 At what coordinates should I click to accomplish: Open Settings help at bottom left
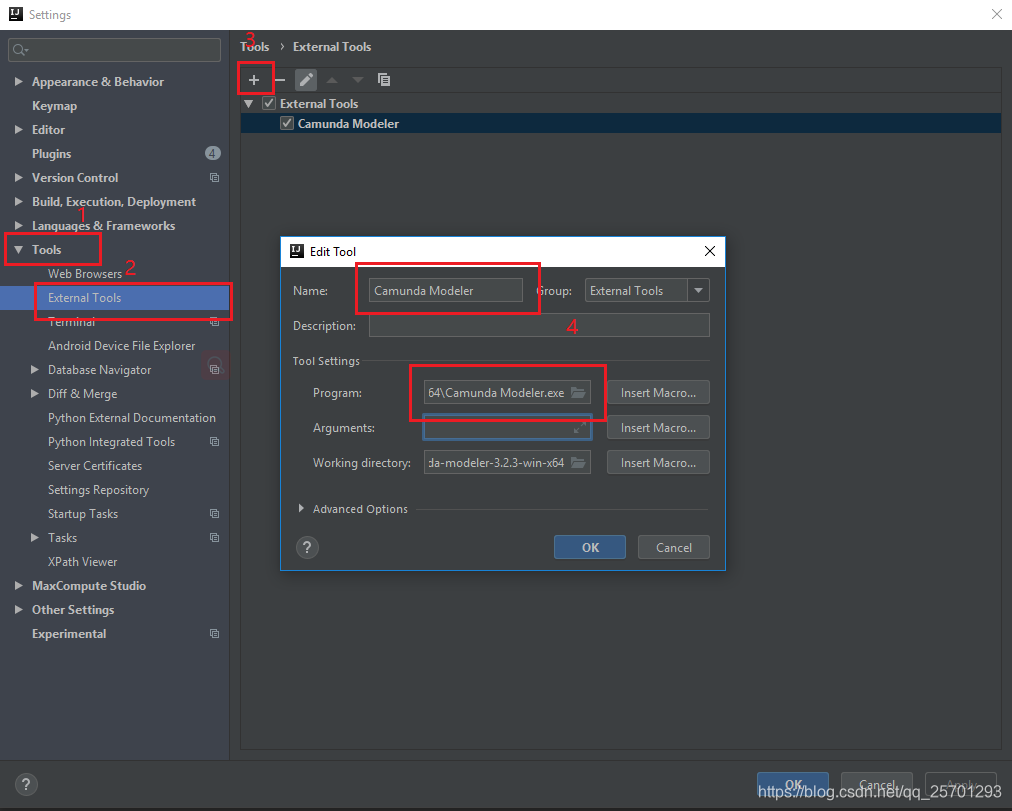click(26, 785)
